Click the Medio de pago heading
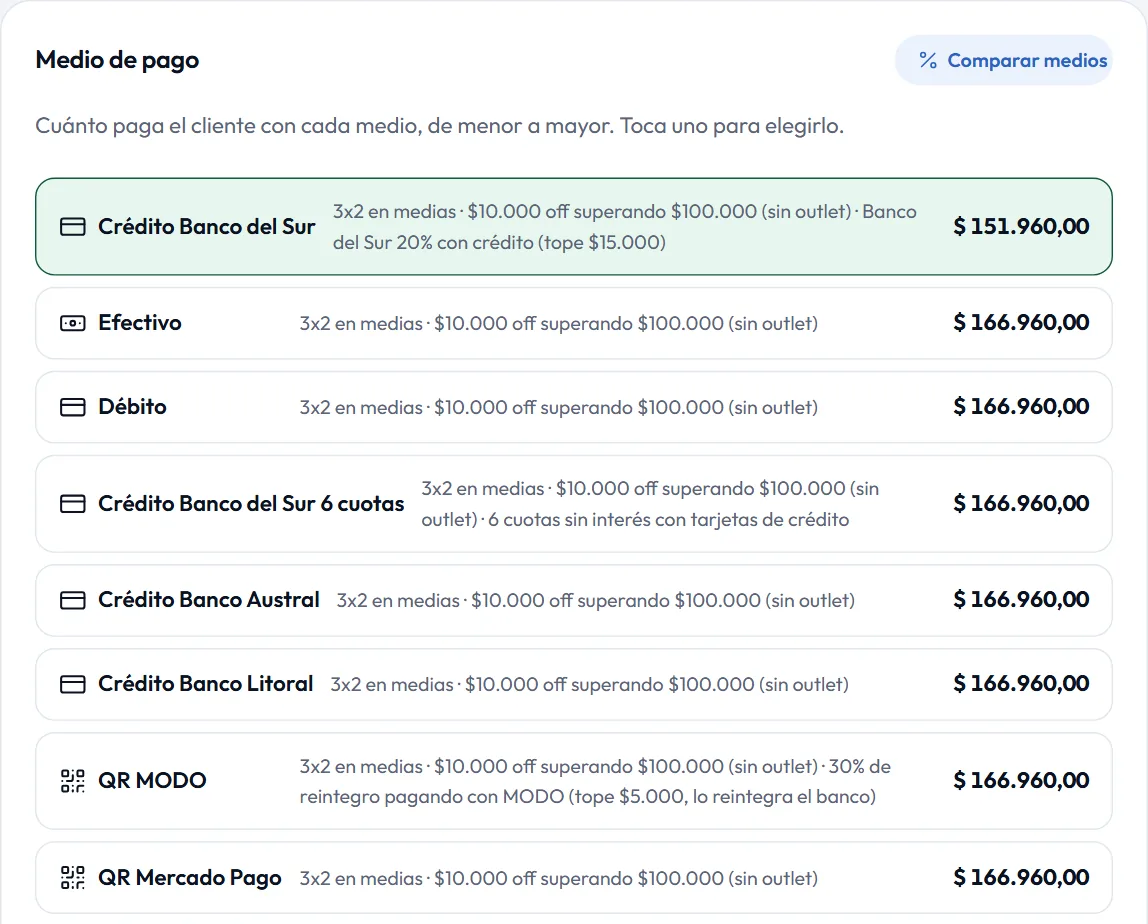The image size is (1148, 924). click(117, 60)
